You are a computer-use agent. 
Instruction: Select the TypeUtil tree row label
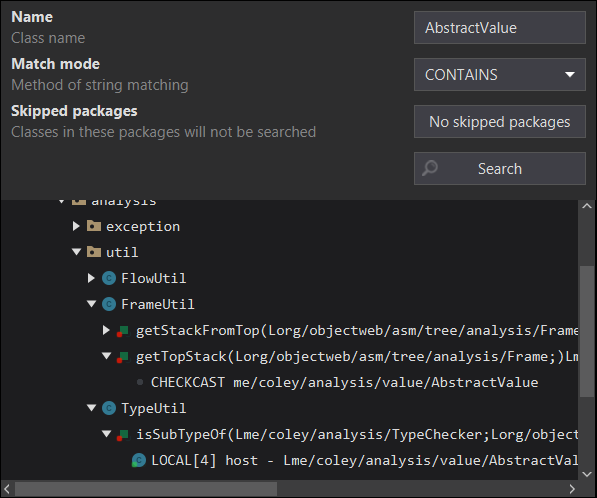tap(153, 408)
